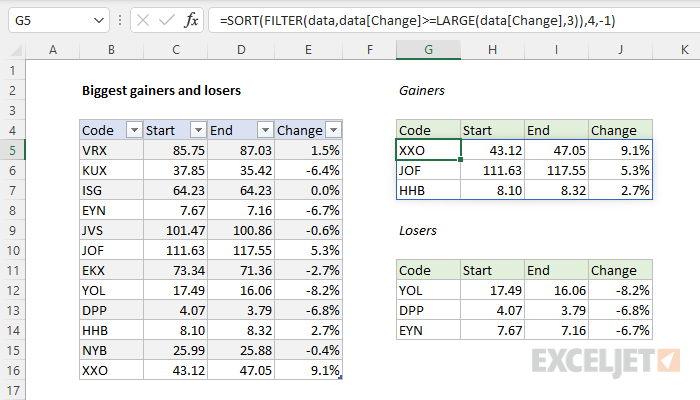Image resolution: width=700 pixels, height=400 pixels.
Task: Click Change value 1.5% for VRX
Action: pos(308,150)
